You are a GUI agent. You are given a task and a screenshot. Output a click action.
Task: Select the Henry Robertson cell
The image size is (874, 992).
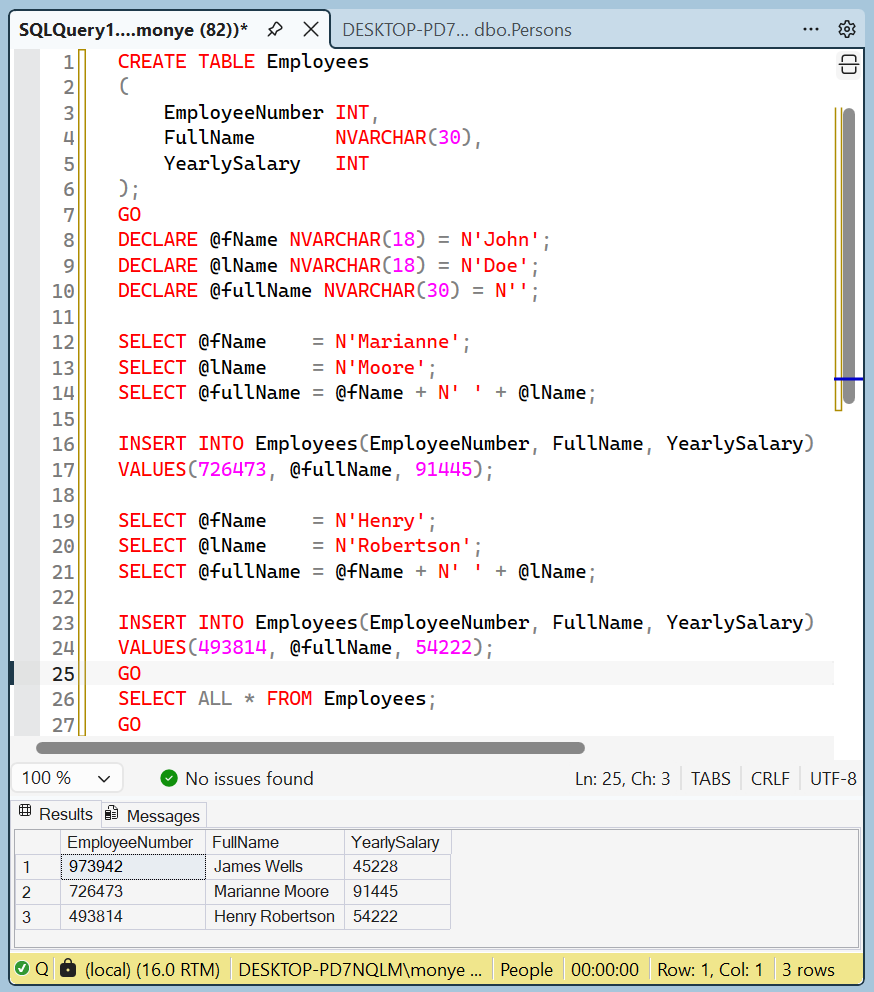(275, 916)
